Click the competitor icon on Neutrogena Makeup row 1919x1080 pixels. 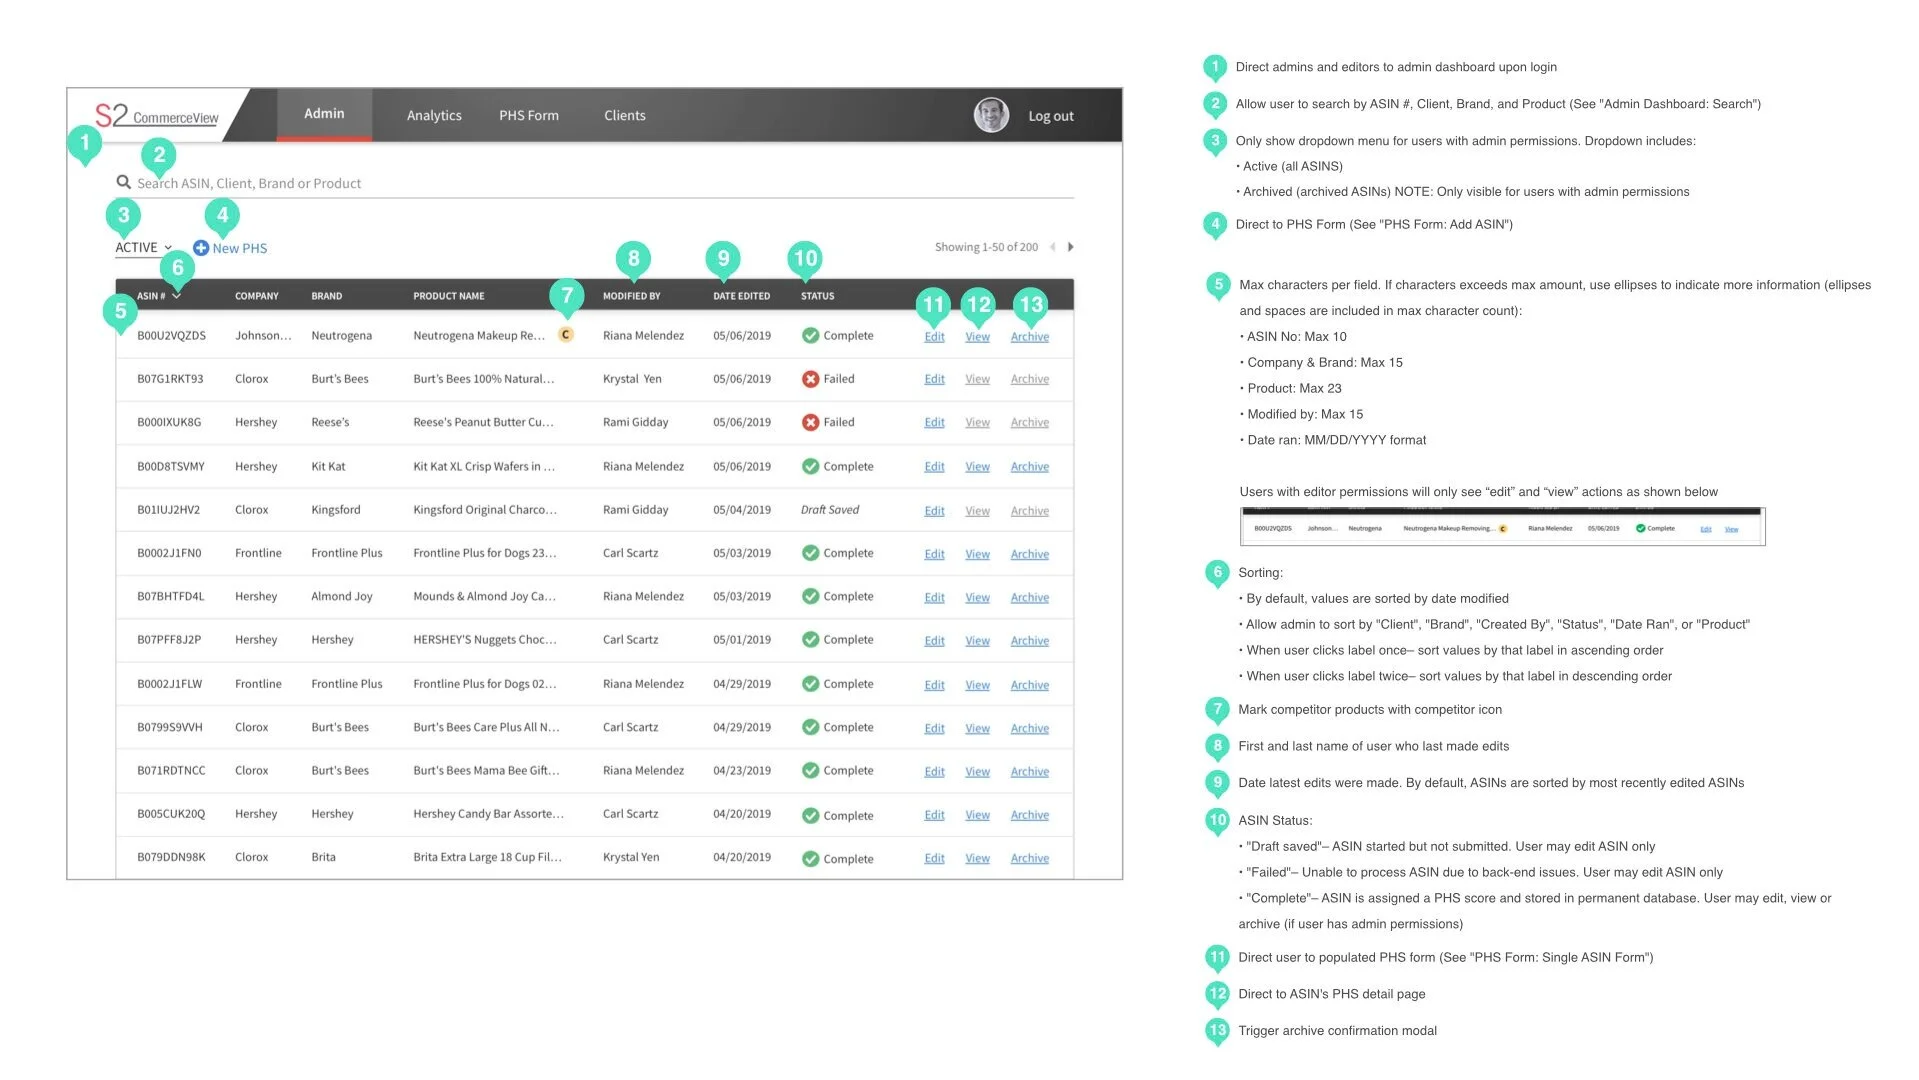(566, 335)
